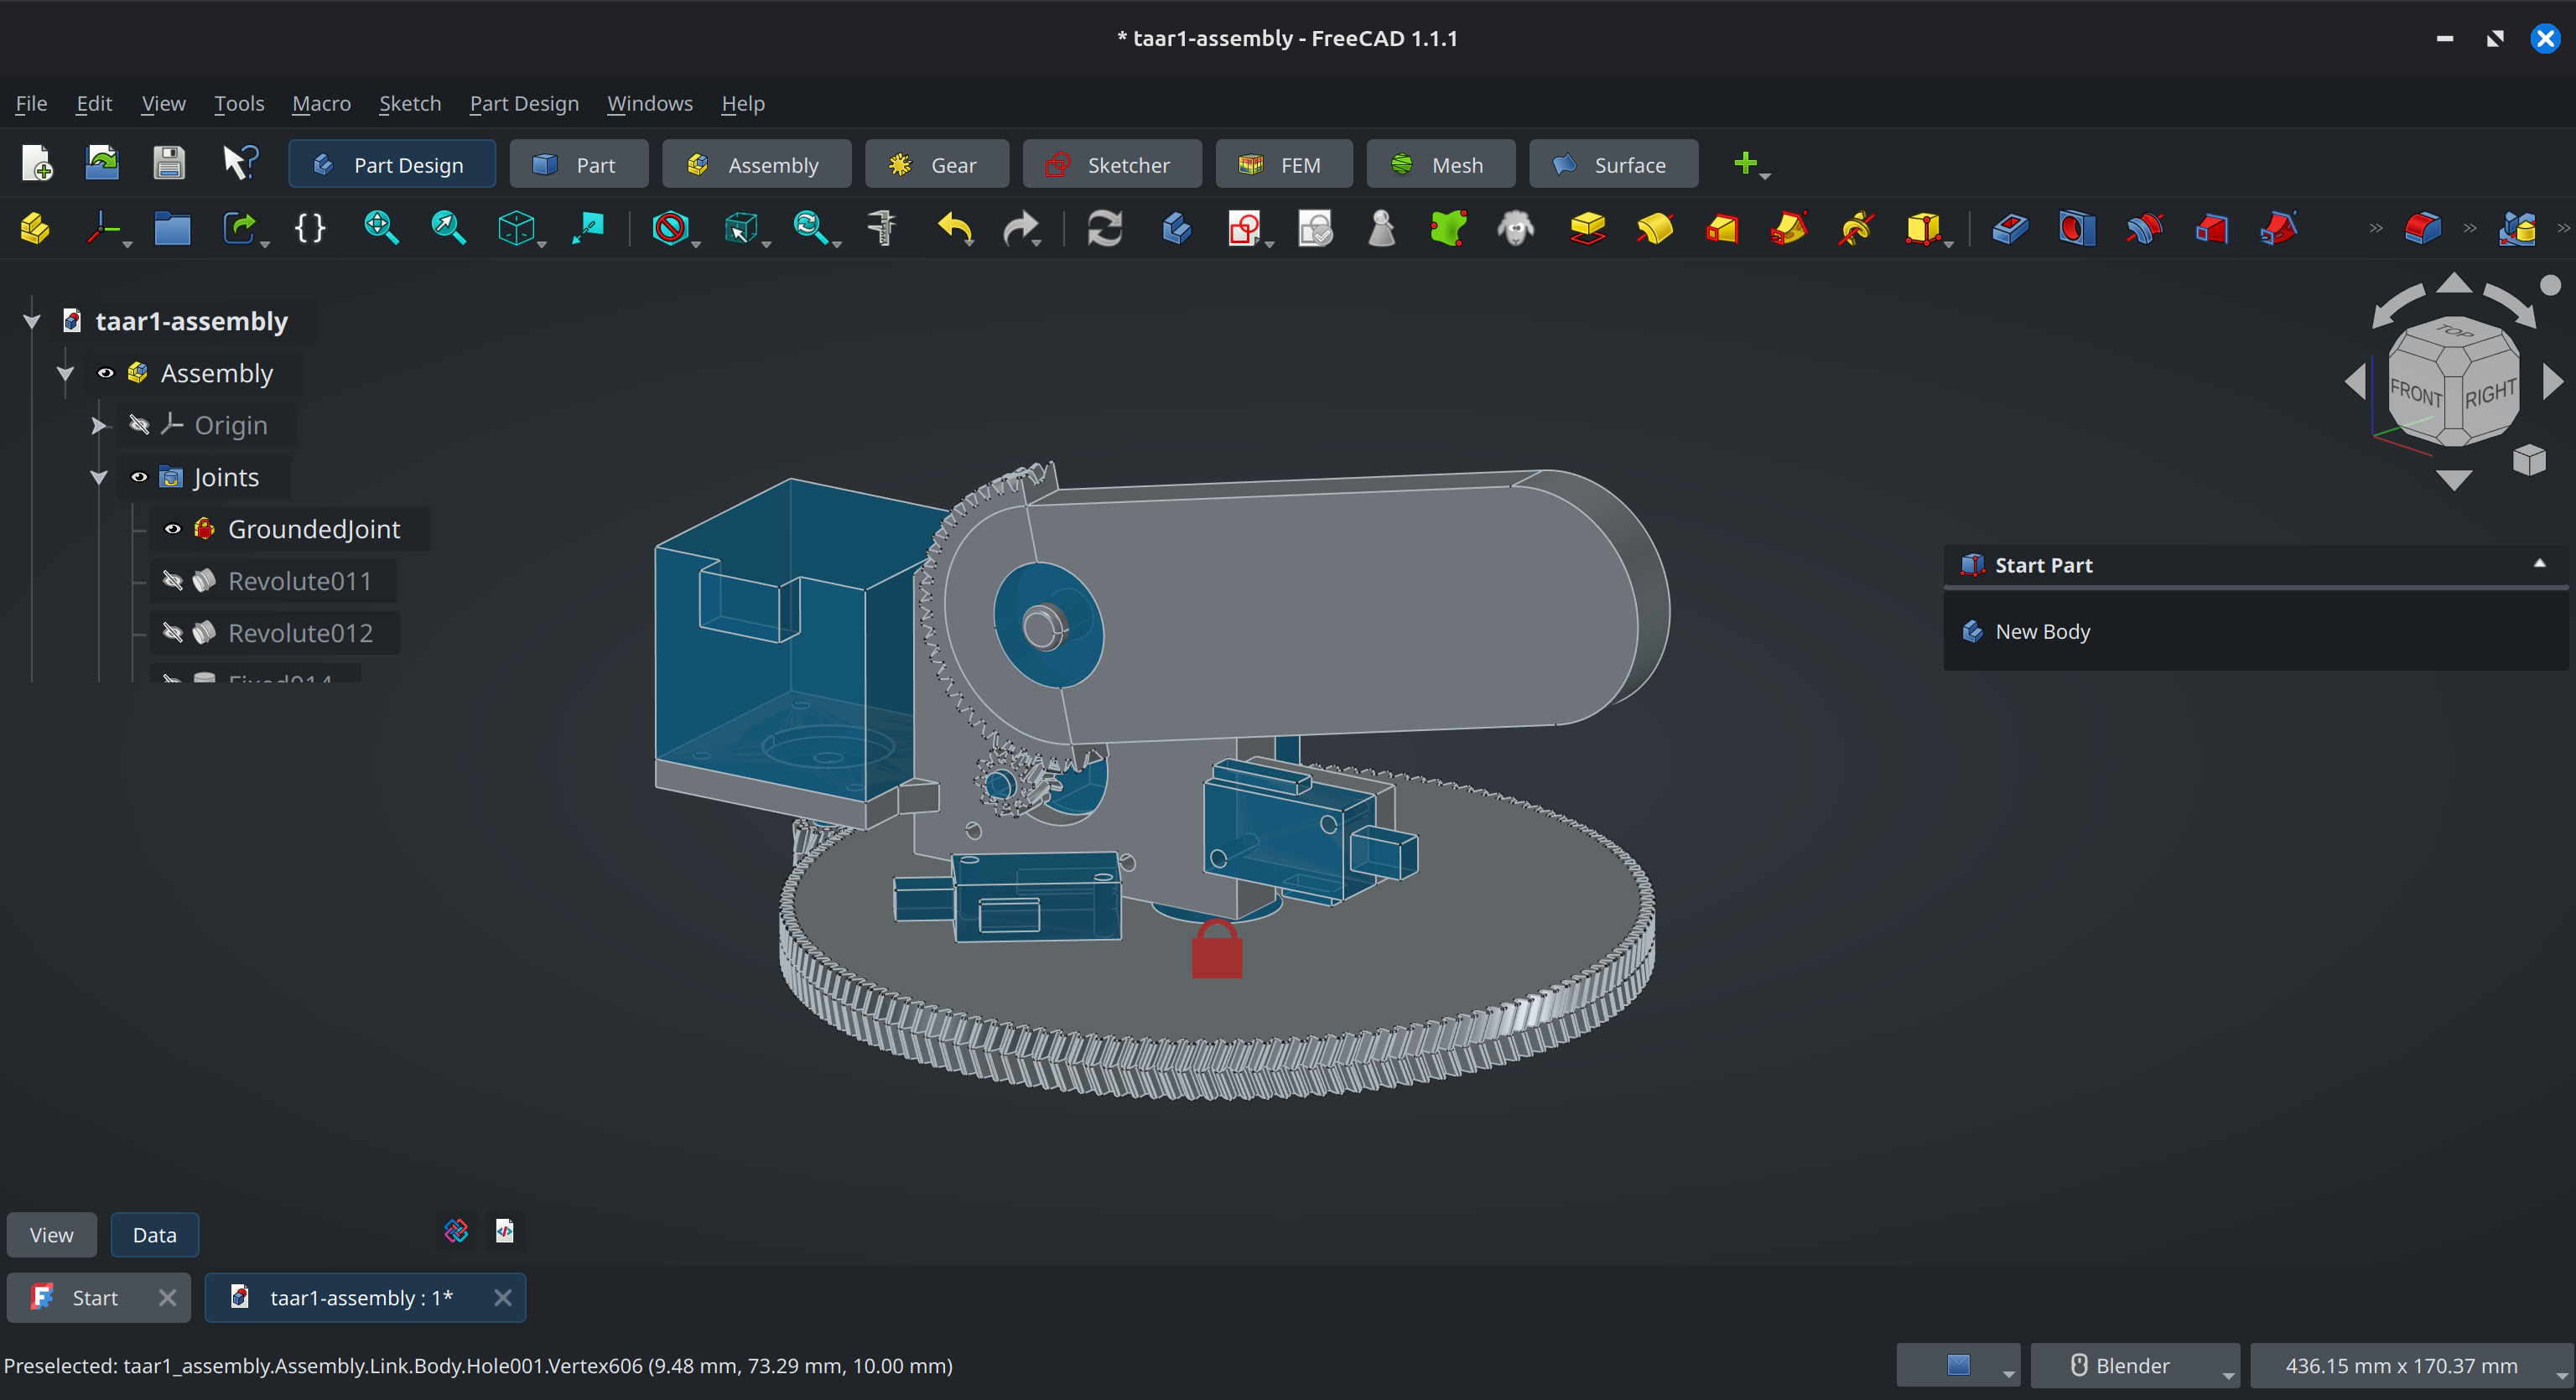Switch to the FEM workbench

1284,164
